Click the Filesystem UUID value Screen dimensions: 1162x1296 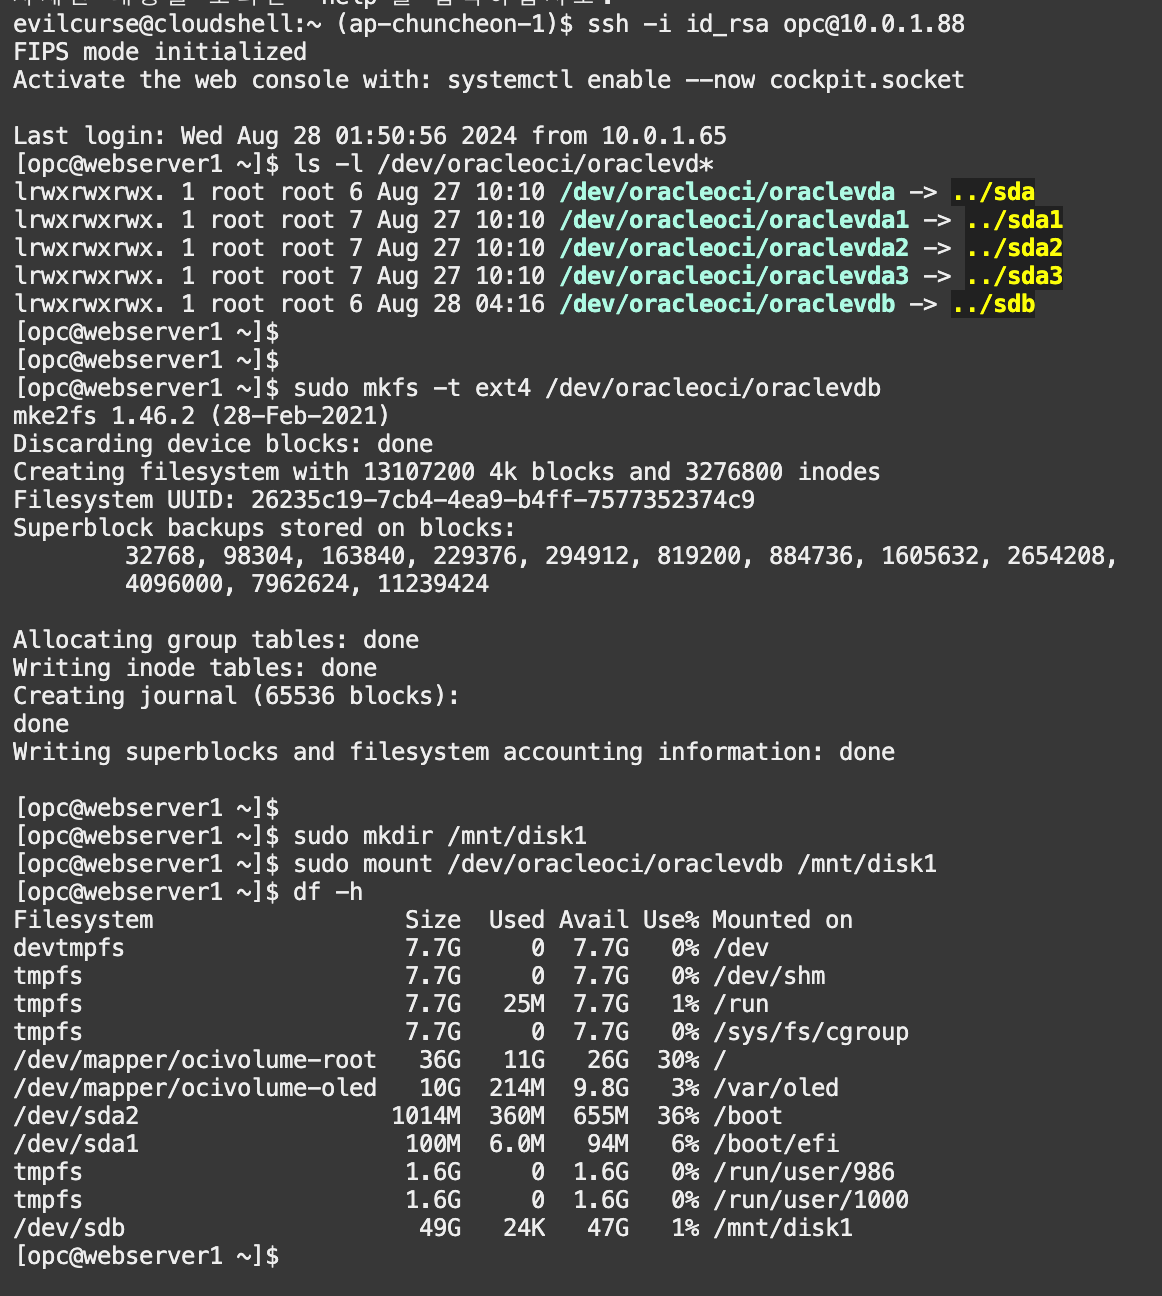tap(502, 500)
